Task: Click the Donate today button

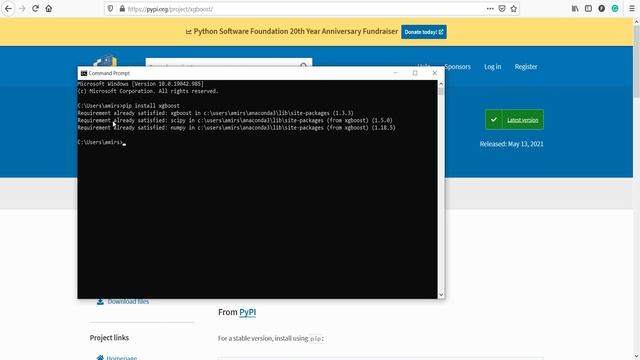Action: [x=424, y=32]
